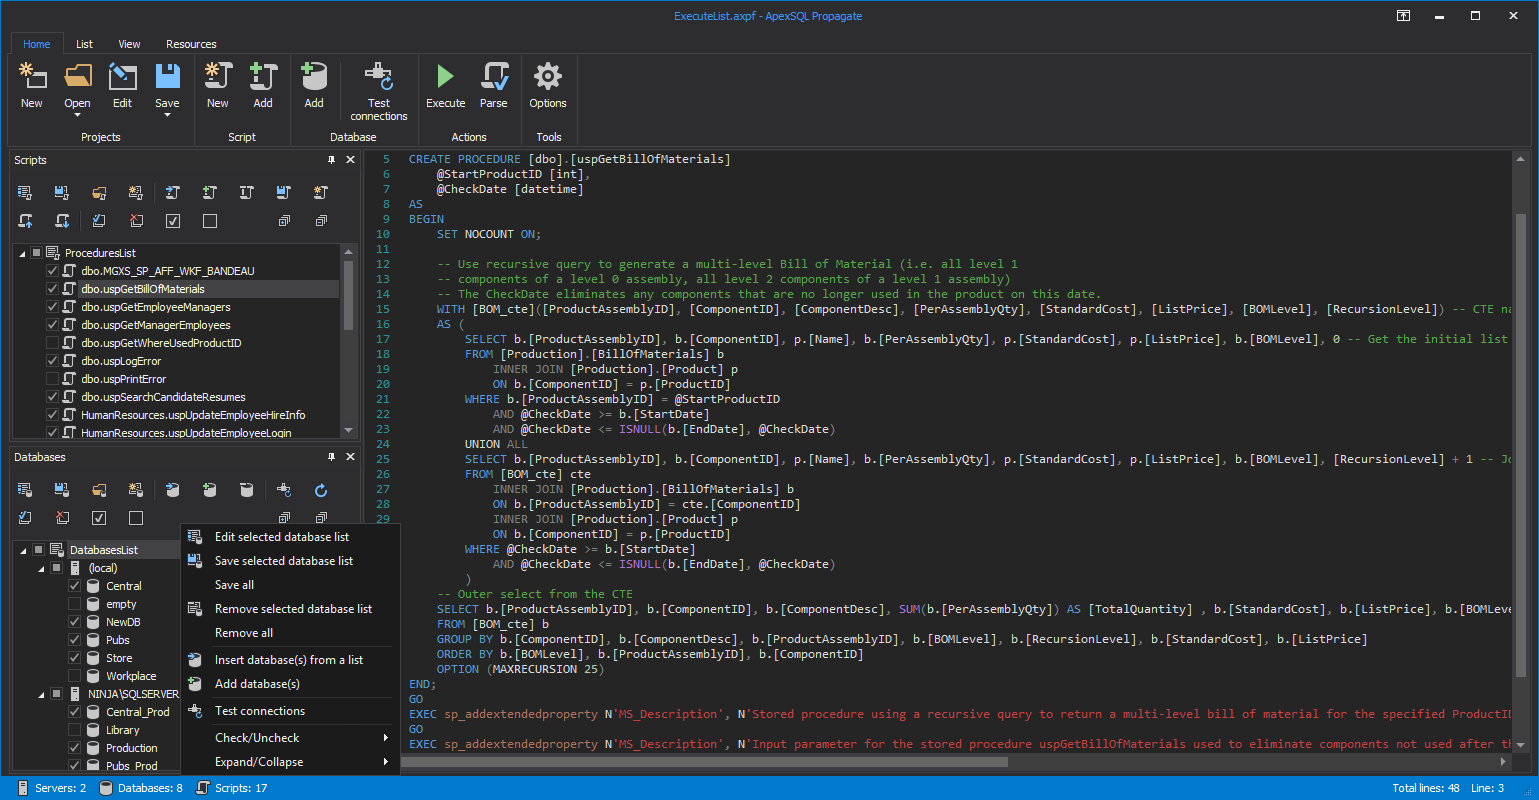Click Add database icon in Database ribbon group
The width and height of the screenshot is (1539, 800).
pyautogui.click(x=314, y=76)
